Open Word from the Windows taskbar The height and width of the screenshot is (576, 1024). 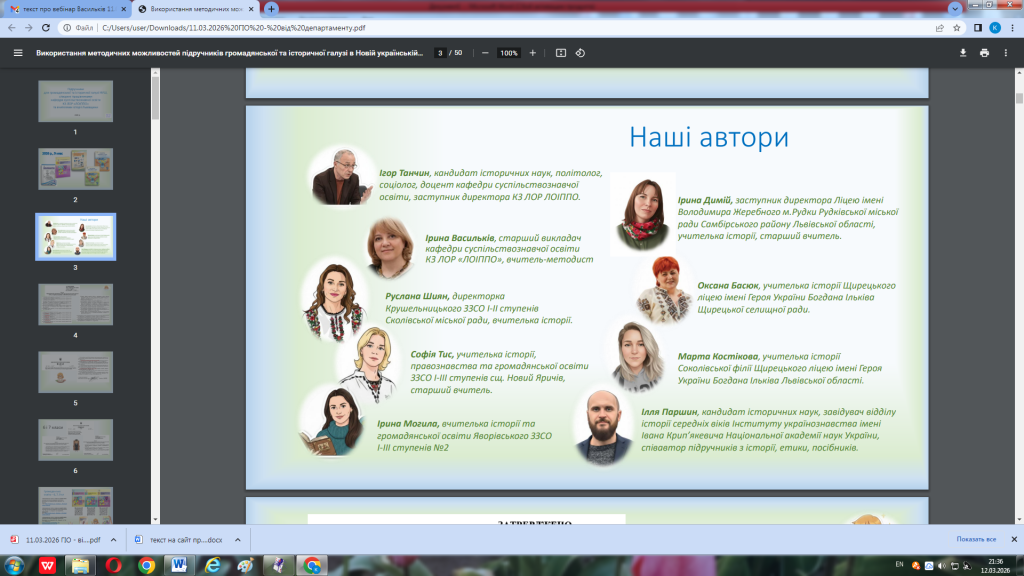pos(179,565)
